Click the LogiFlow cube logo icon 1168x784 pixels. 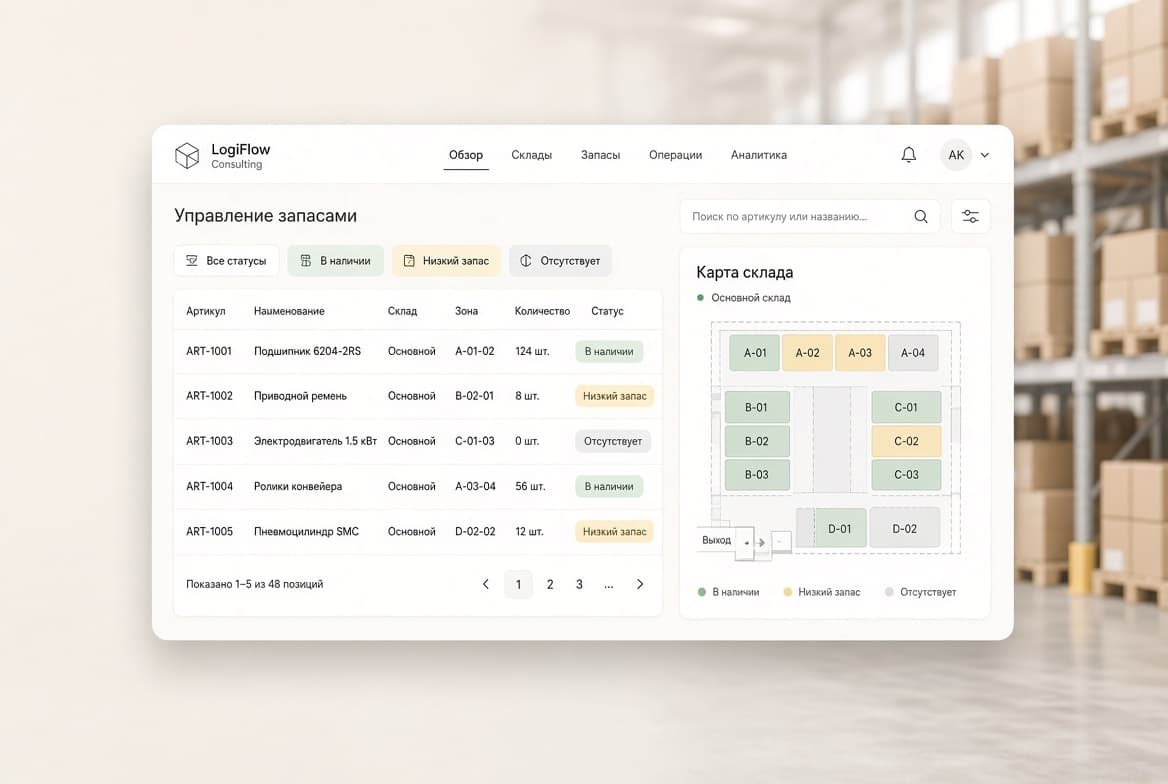(x=187, y=156)
